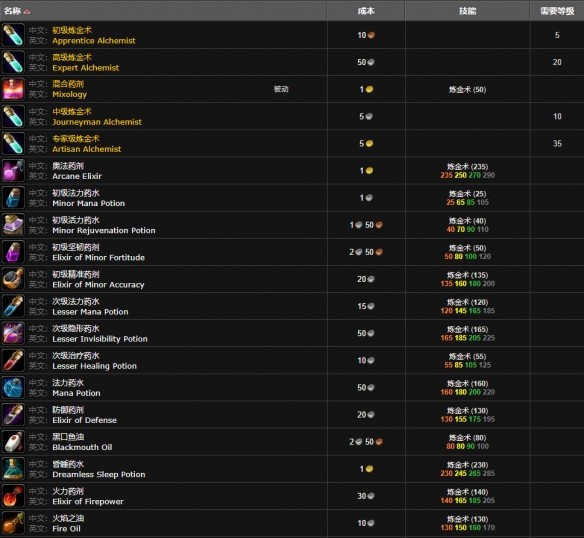Viewport: 584px width, 538px height.
Task: Click the Apprentice Alchemist vial icon
Action: tap(13, 35)
